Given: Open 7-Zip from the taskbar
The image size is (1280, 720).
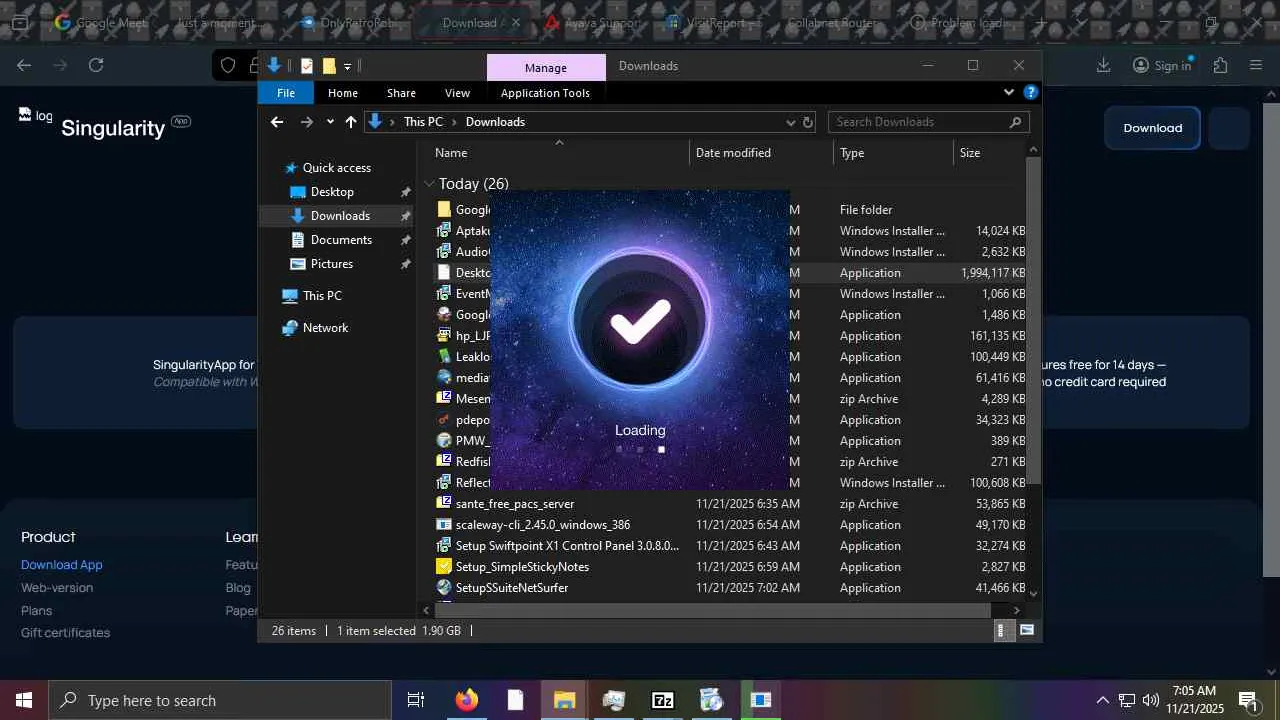Looking at the screenshot, I should (x=663, y=700).
